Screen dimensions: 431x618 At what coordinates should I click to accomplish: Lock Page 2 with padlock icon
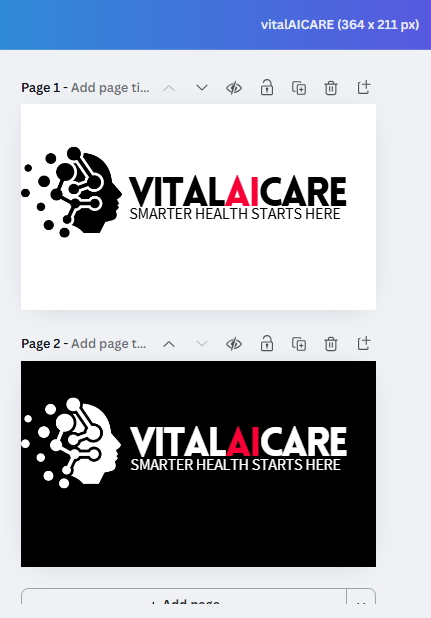coord(267,343)
